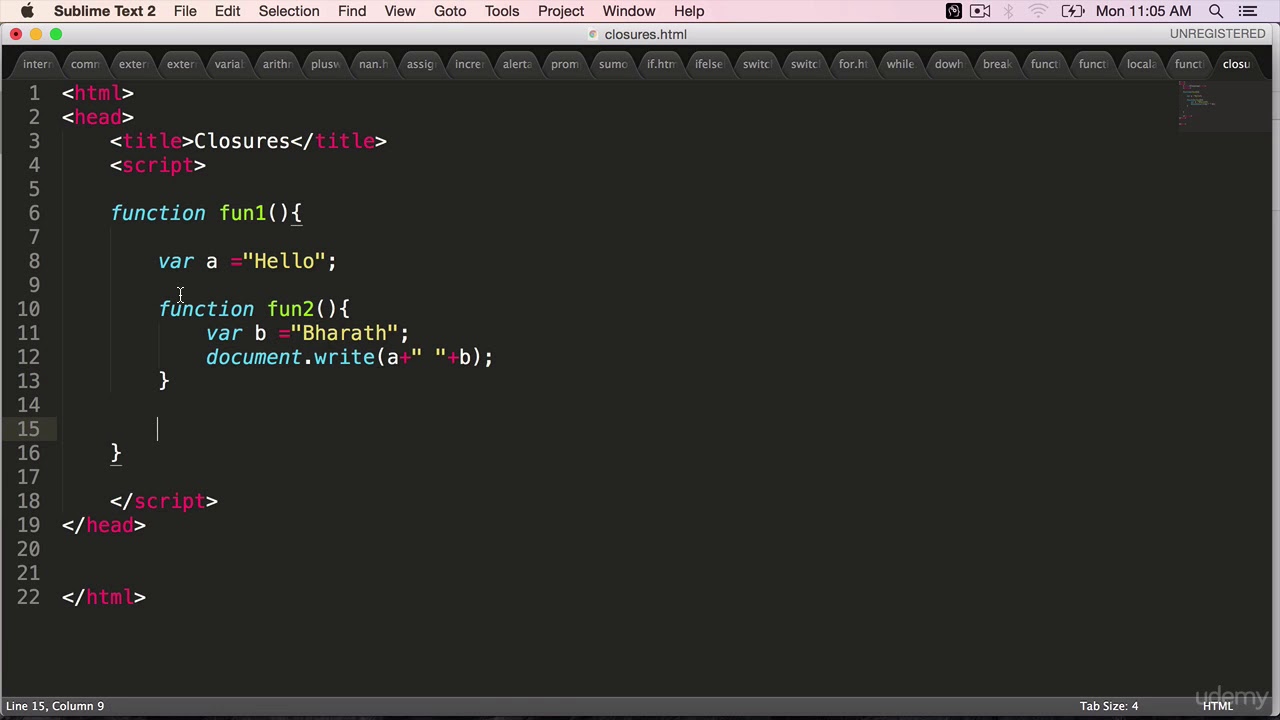Open the Project menu
This screenshot has width=1280, height=720.
561,11
